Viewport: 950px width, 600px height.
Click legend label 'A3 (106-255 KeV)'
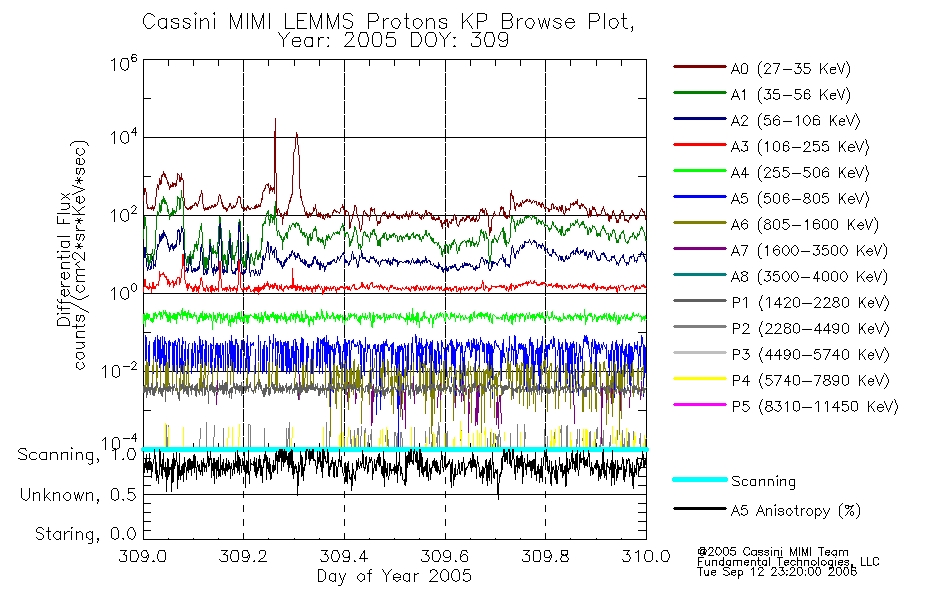800,147
